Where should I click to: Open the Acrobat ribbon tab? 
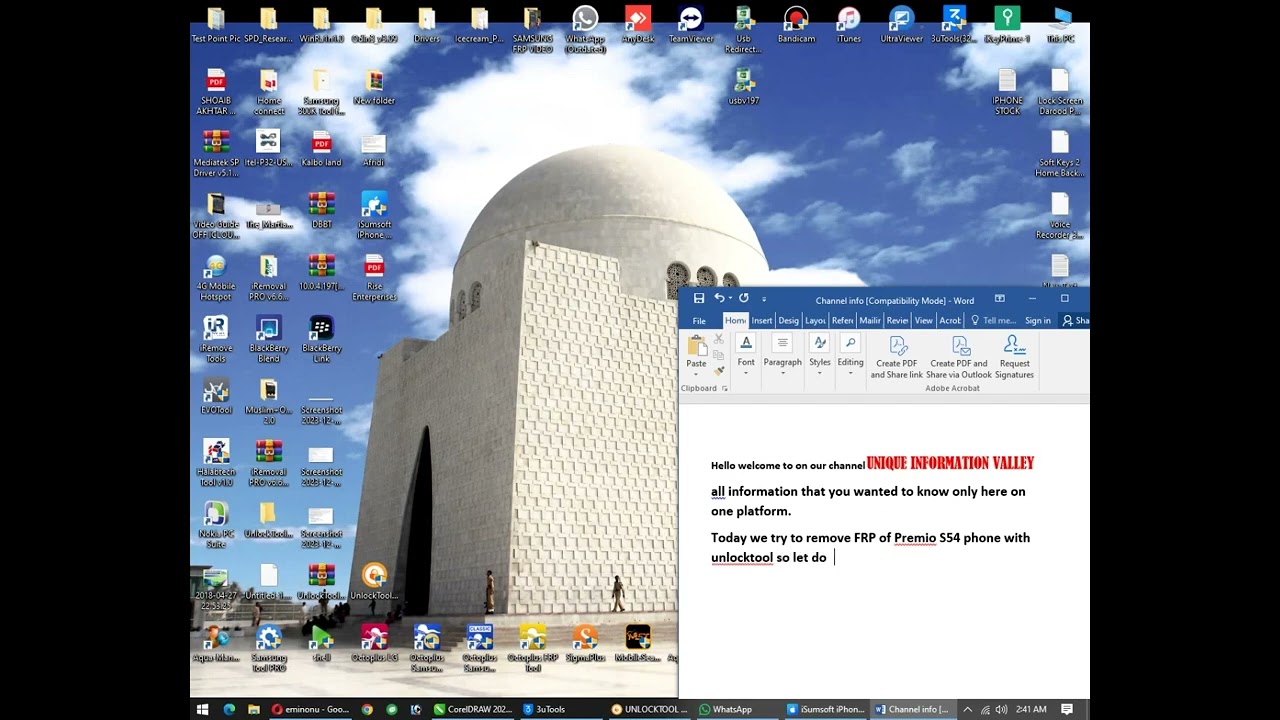tap(950, 321)
